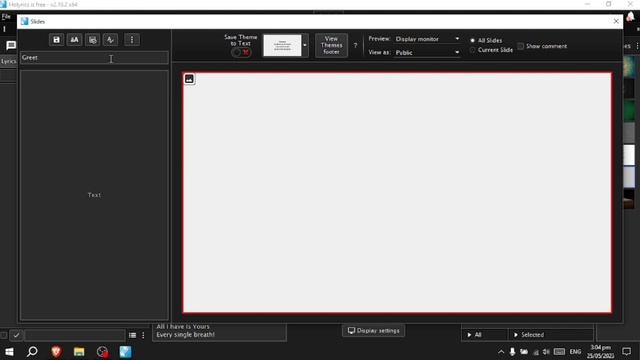Viewport: 640px width, 360px height.
Task: Select the Current Slide radio option
Action: (472, 50)
